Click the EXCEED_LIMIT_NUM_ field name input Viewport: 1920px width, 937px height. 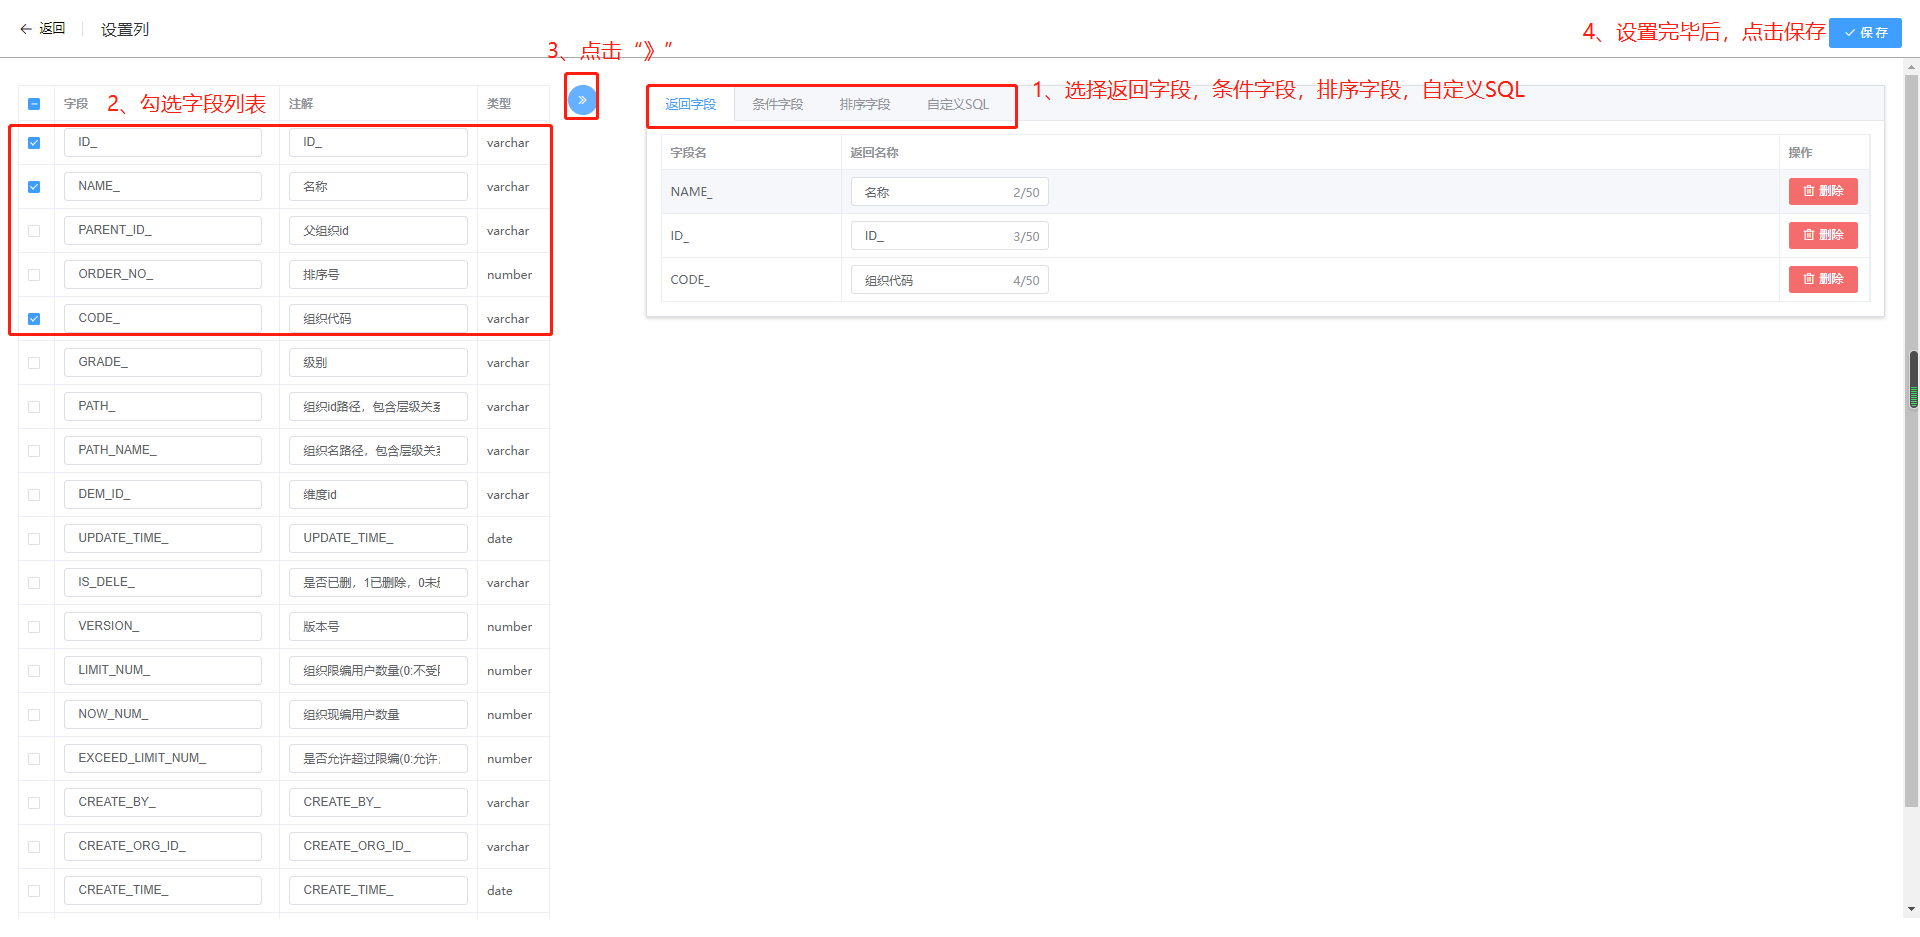click(x=163, y=758)
